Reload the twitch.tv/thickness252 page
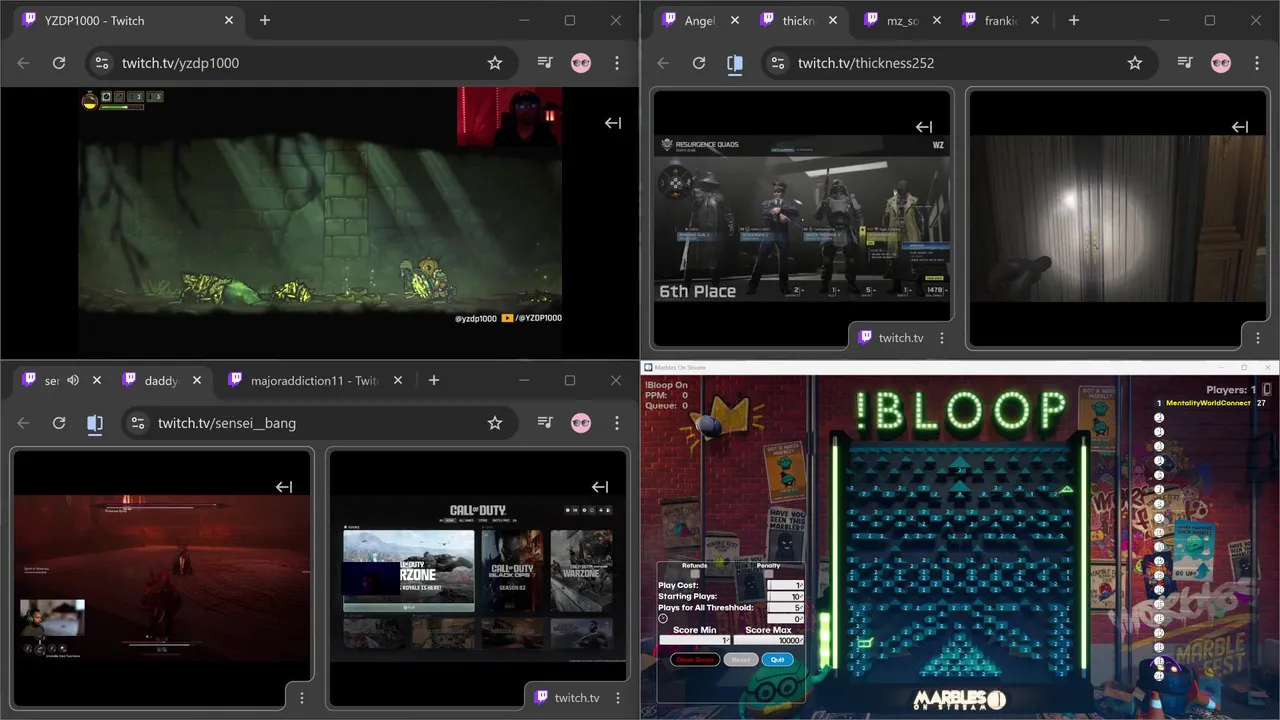The width and height of the screenshot is (1280, 720). click(699, 63)
